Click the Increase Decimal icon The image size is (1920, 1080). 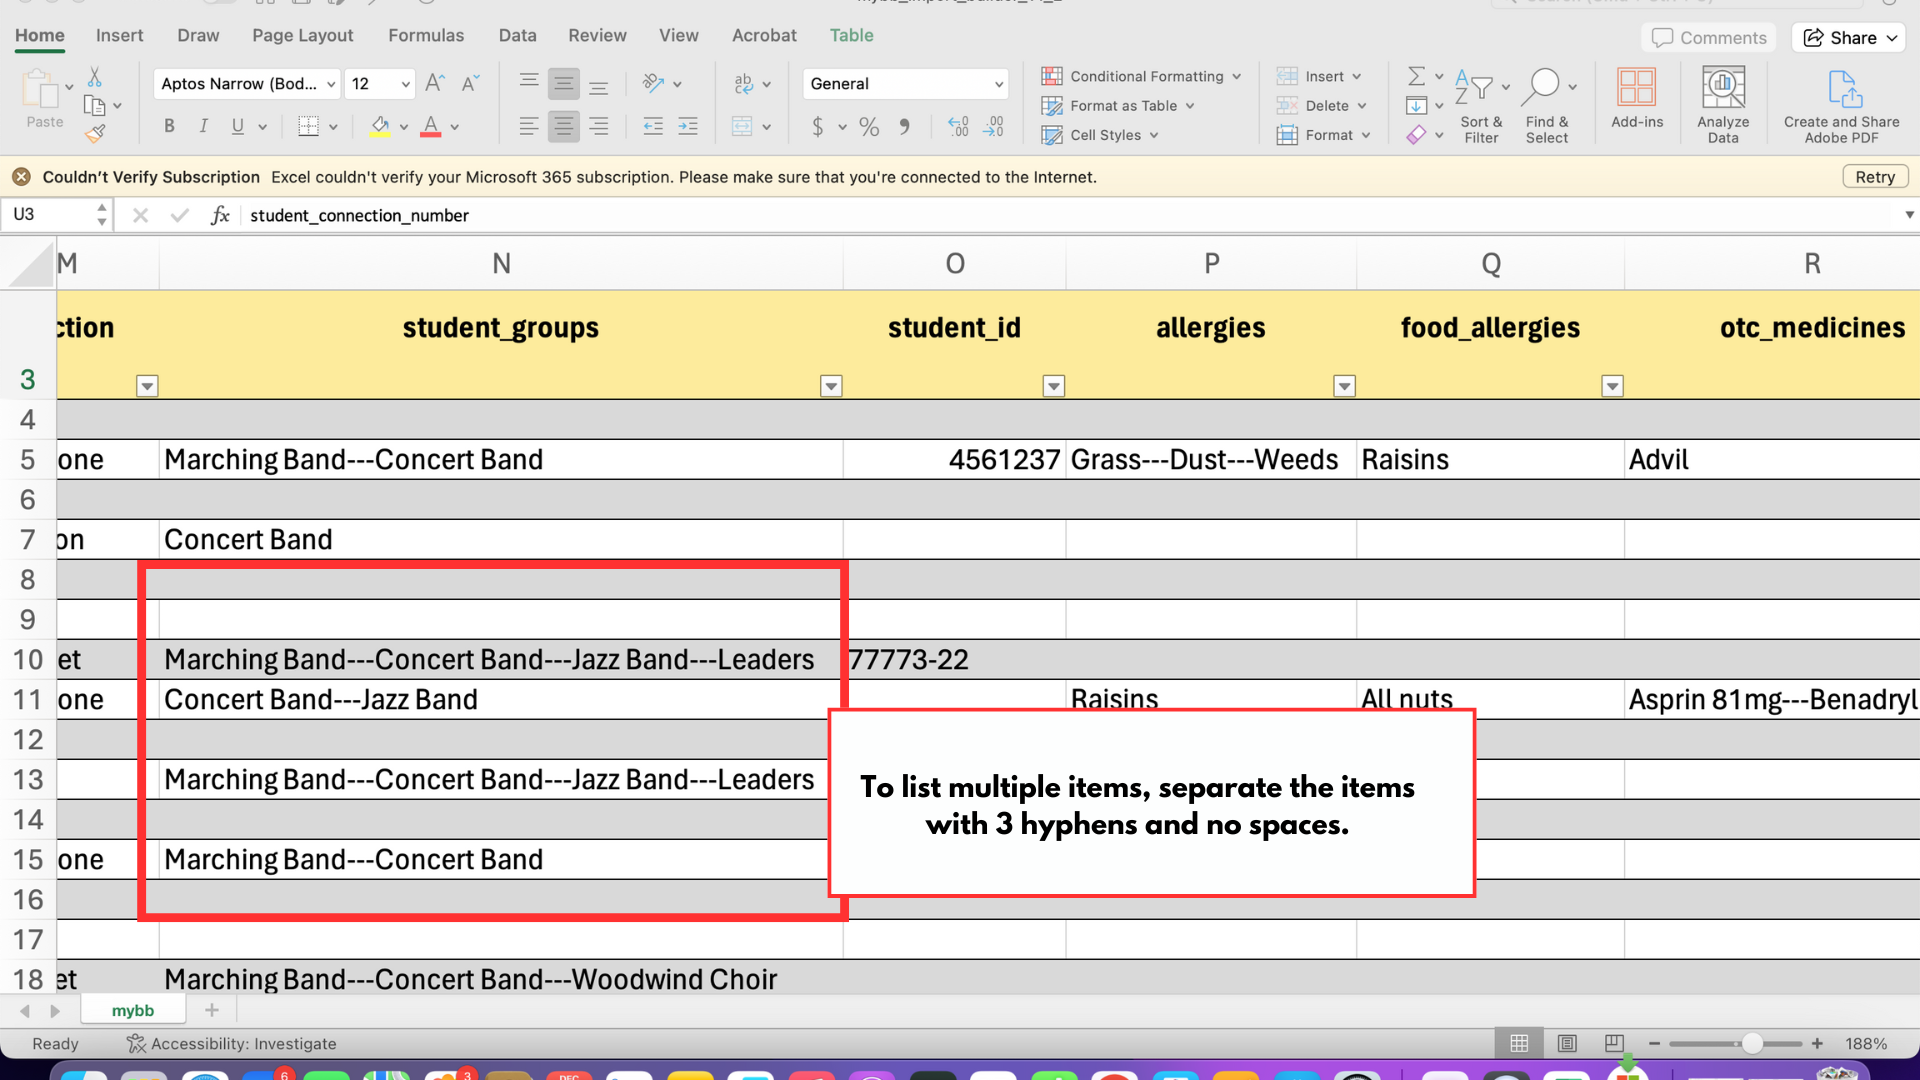tap(958, 126)
